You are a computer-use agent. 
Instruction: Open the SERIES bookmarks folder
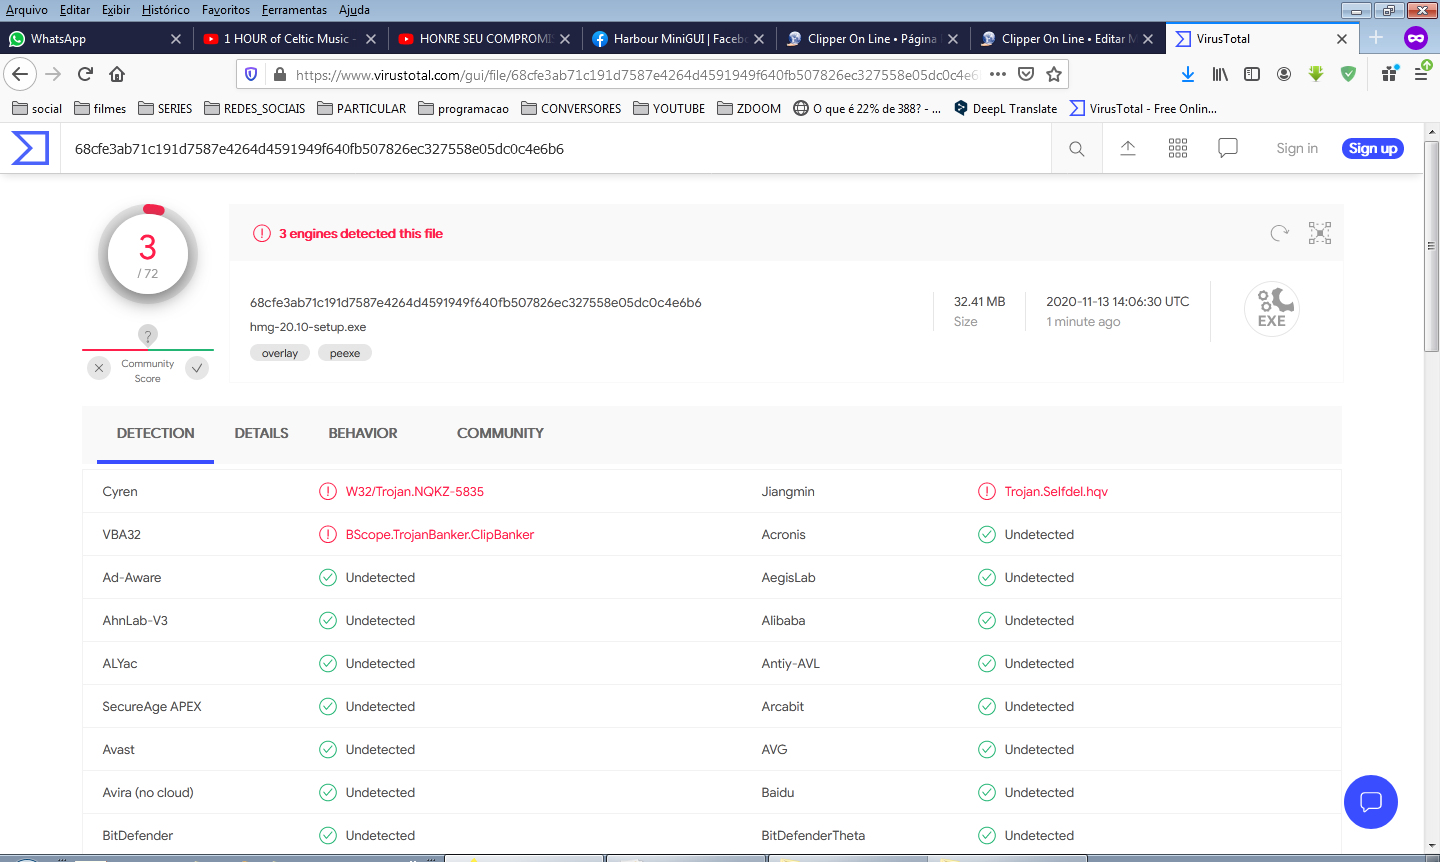[165, 108]
